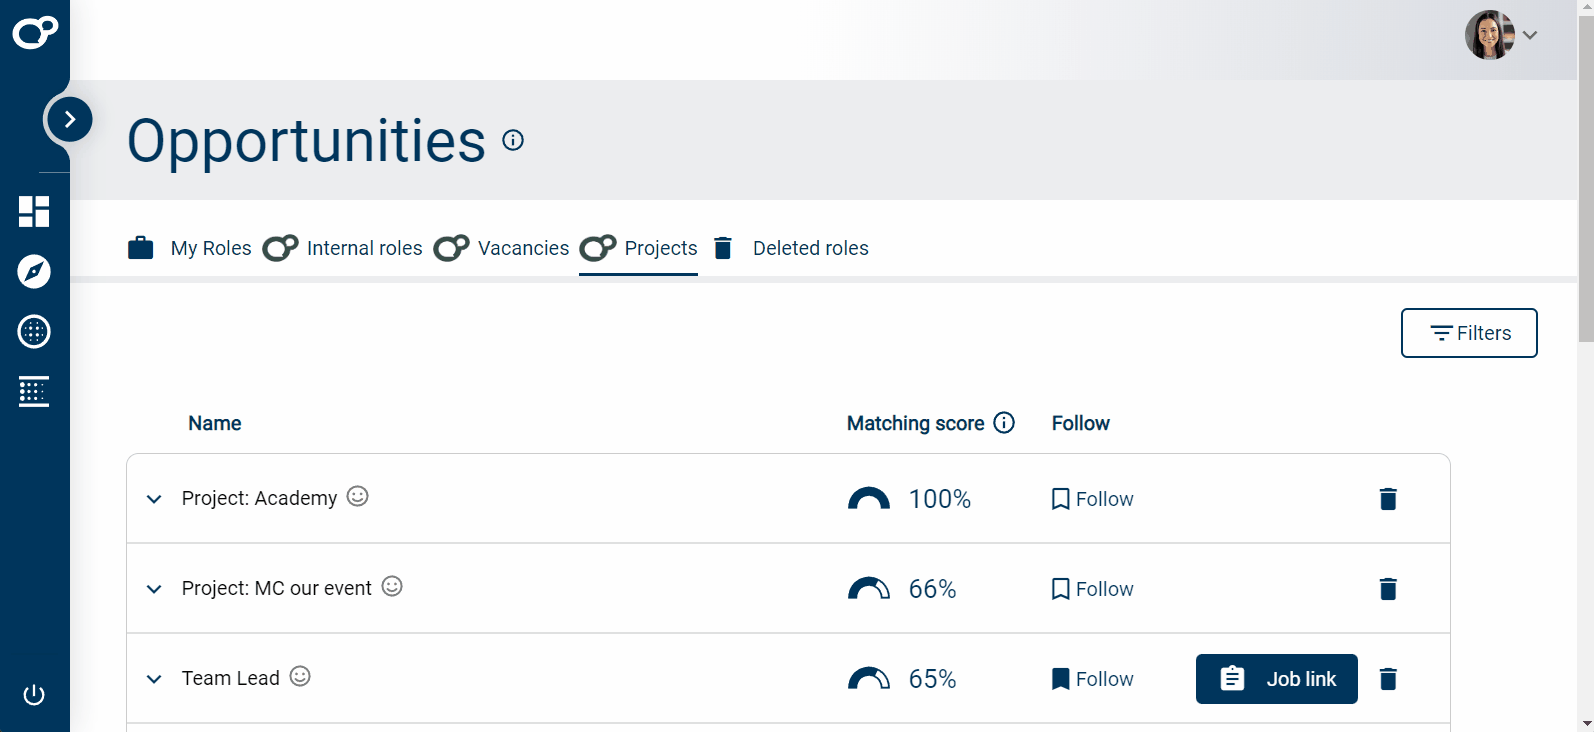Click the compass explore icon in sidebar
Image resolution: width=1594 pixels, height=732 pixels.
34,271
